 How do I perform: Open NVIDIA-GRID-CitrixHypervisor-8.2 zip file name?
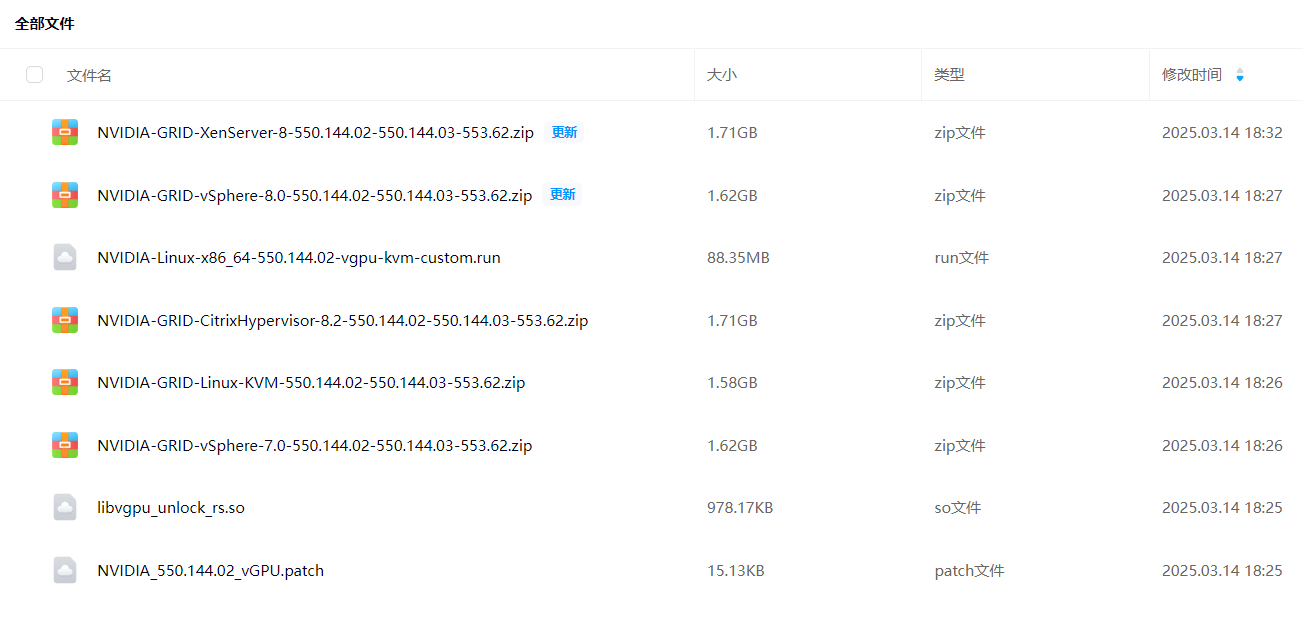click(342, 320)
